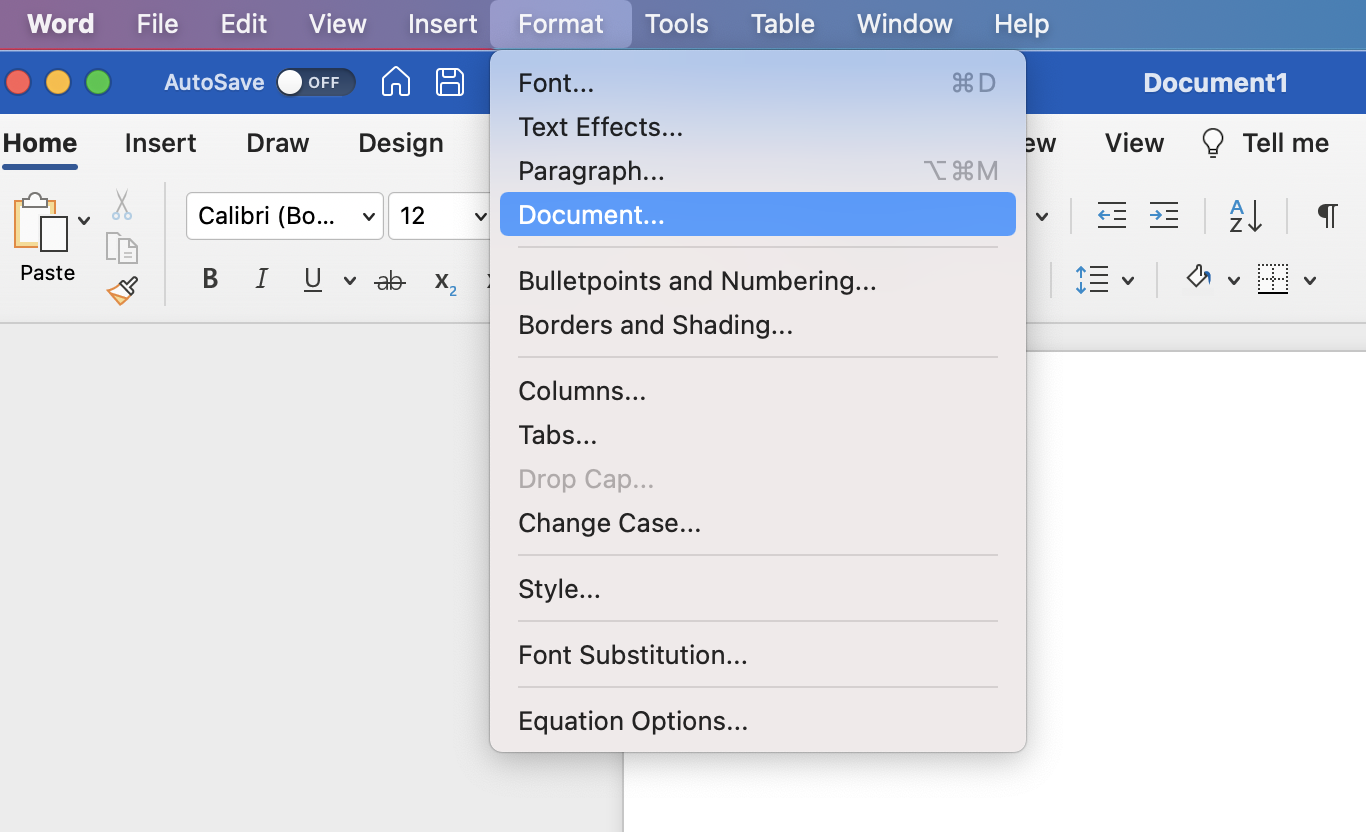Image resolution: width=1366 pixels, height=832 pixels.
Task: Click the Save floppy disk icon
Action: (450, 82)
